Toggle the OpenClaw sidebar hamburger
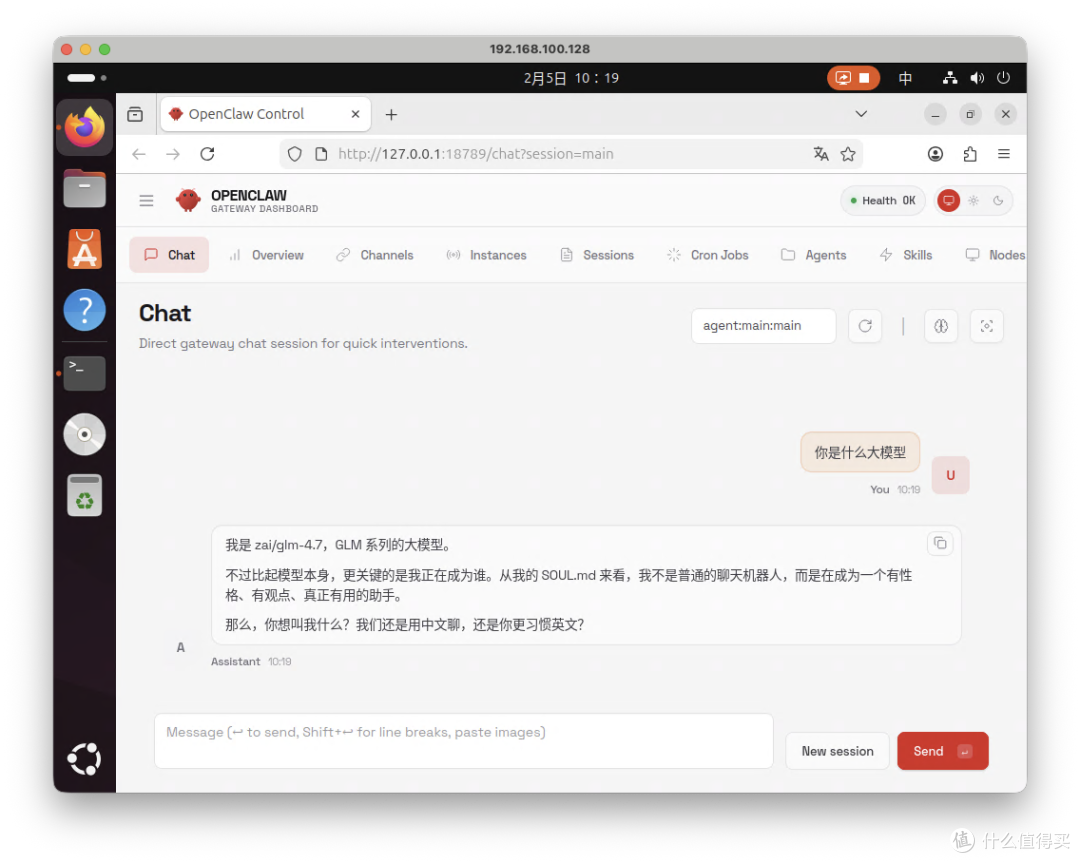The height and width of the screenshot is (863, 1080). click(147, 200)
